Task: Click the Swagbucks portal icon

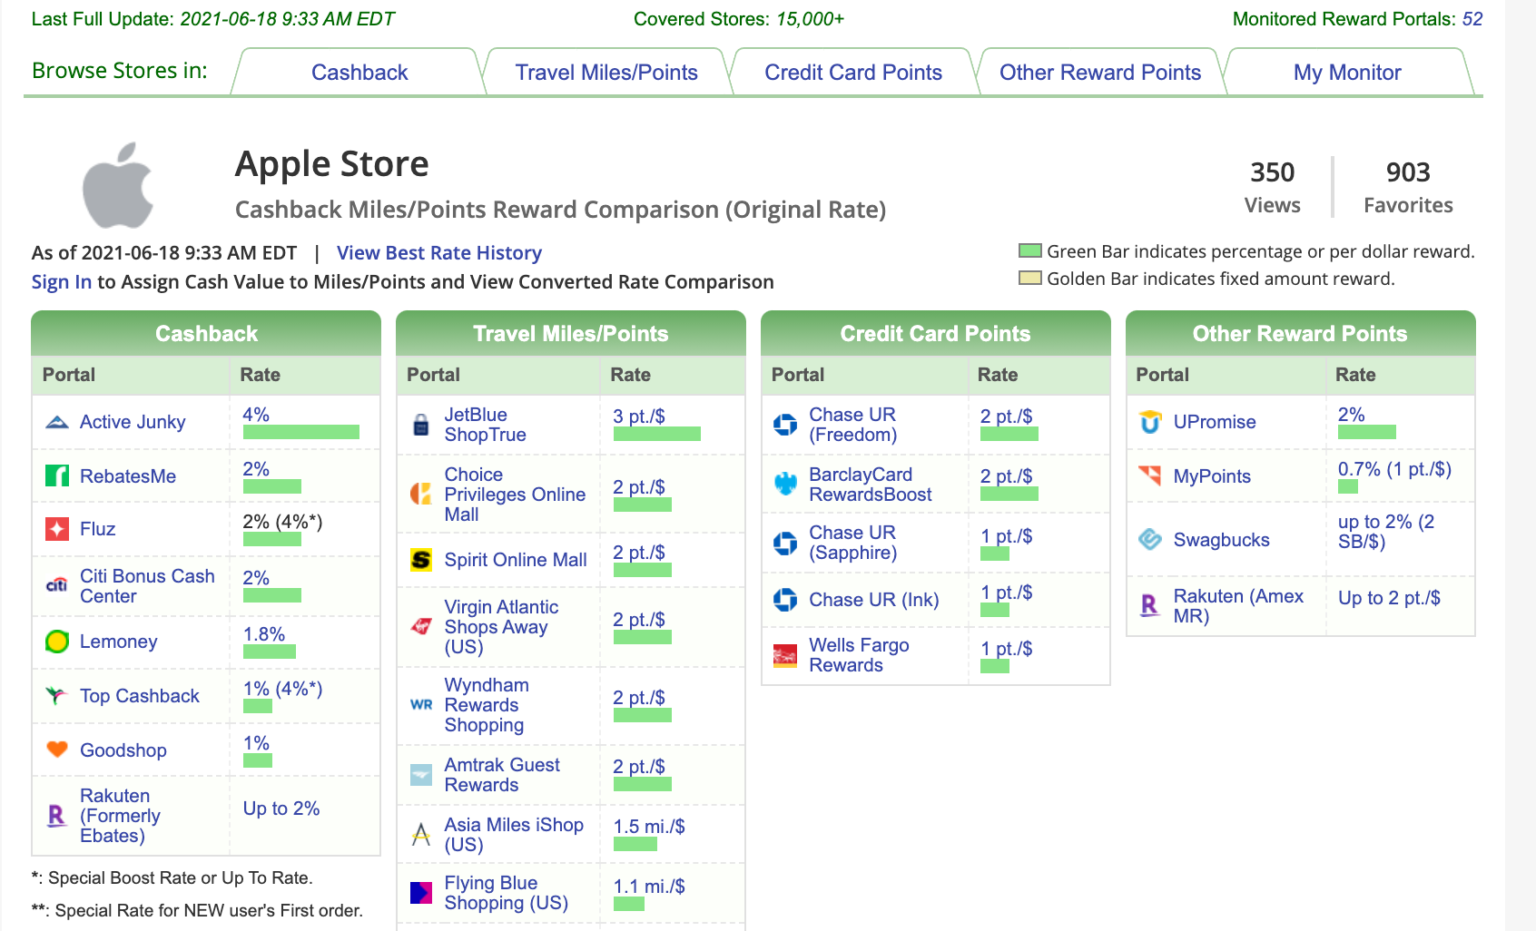Action: [1150, 540]
